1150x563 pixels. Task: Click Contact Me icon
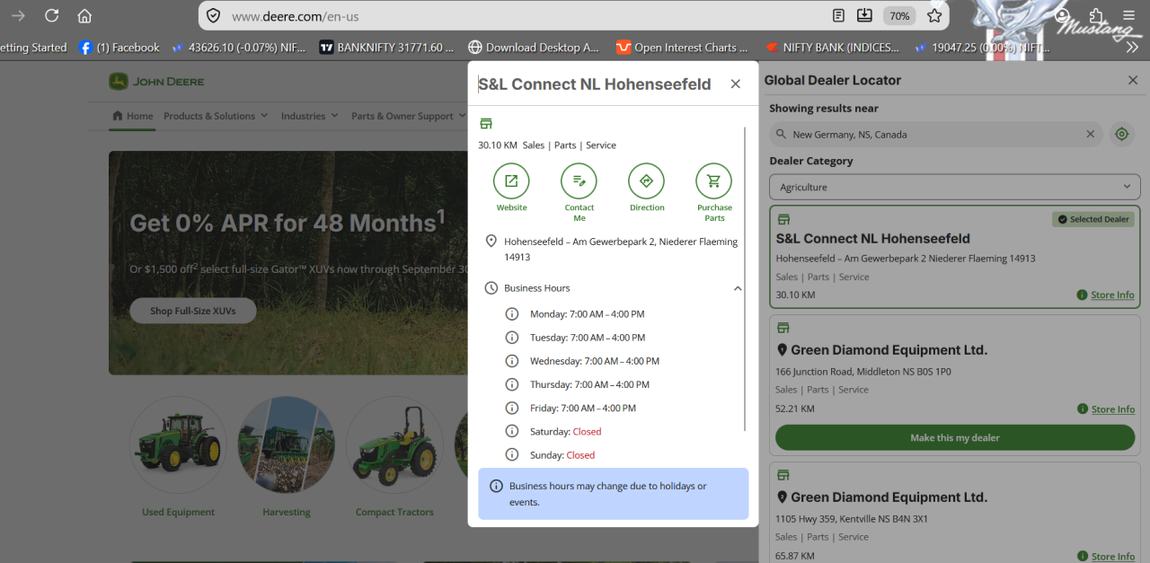point(579,181)
